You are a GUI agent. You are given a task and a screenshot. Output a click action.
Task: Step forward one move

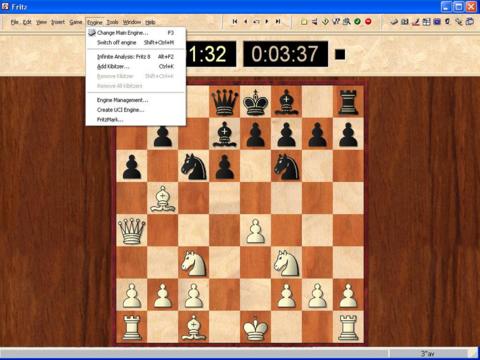[x=267, y=22]
